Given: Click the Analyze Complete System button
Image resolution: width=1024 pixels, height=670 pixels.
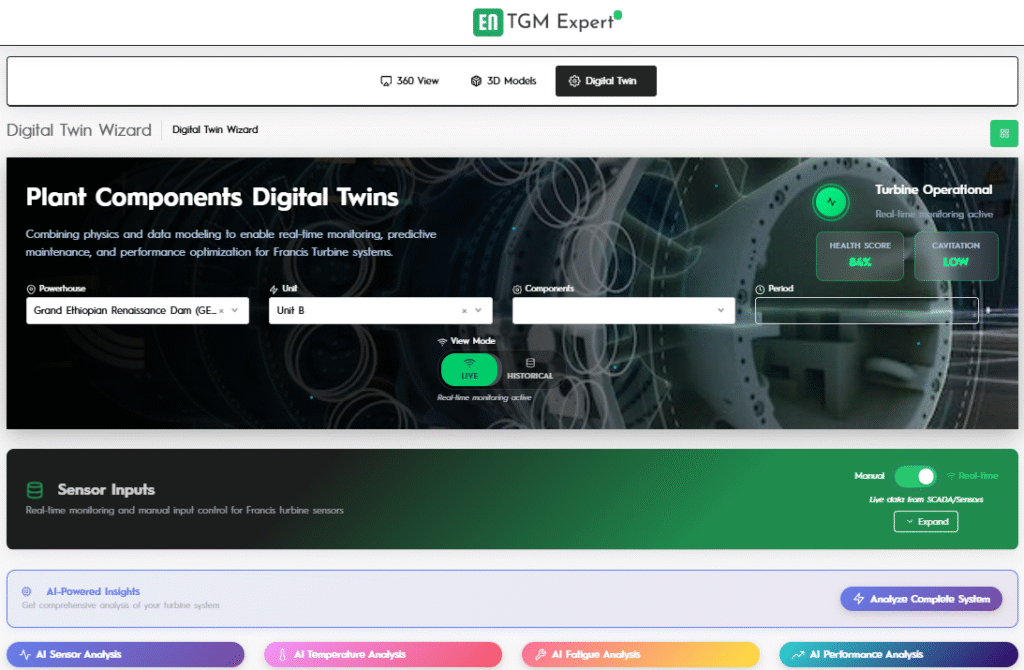Looking at the screenshot, I should [920, 599].
